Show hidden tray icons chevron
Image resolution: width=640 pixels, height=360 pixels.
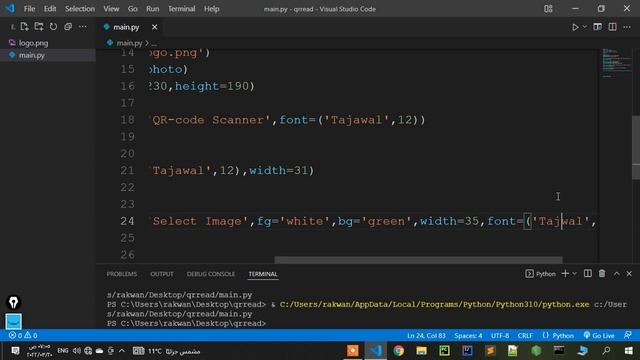(122, 351)
